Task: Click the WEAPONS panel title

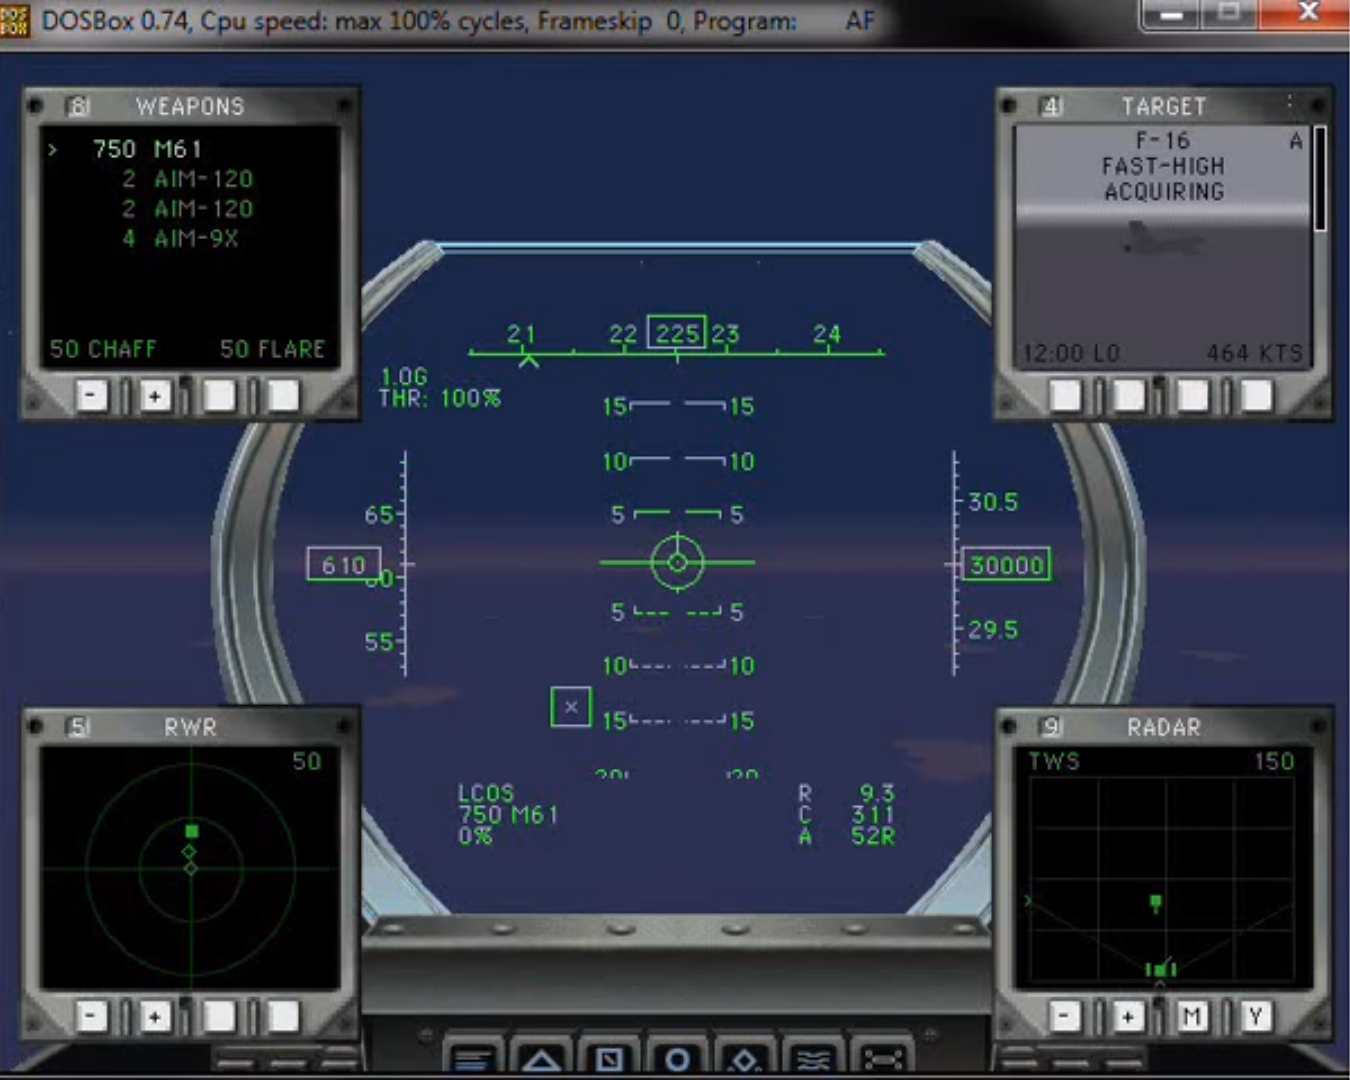Action: point(190,106)
